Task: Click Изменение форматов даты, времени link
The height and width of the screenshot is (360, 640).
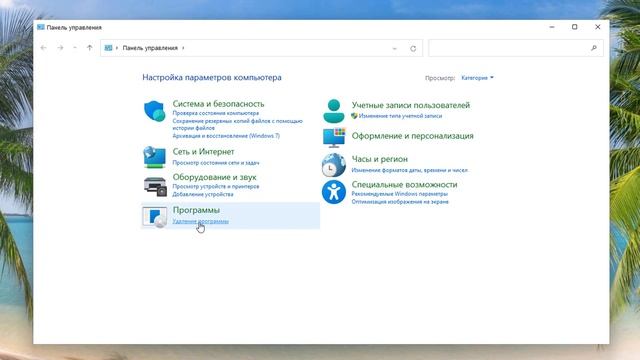Action: tap(409, 170)
